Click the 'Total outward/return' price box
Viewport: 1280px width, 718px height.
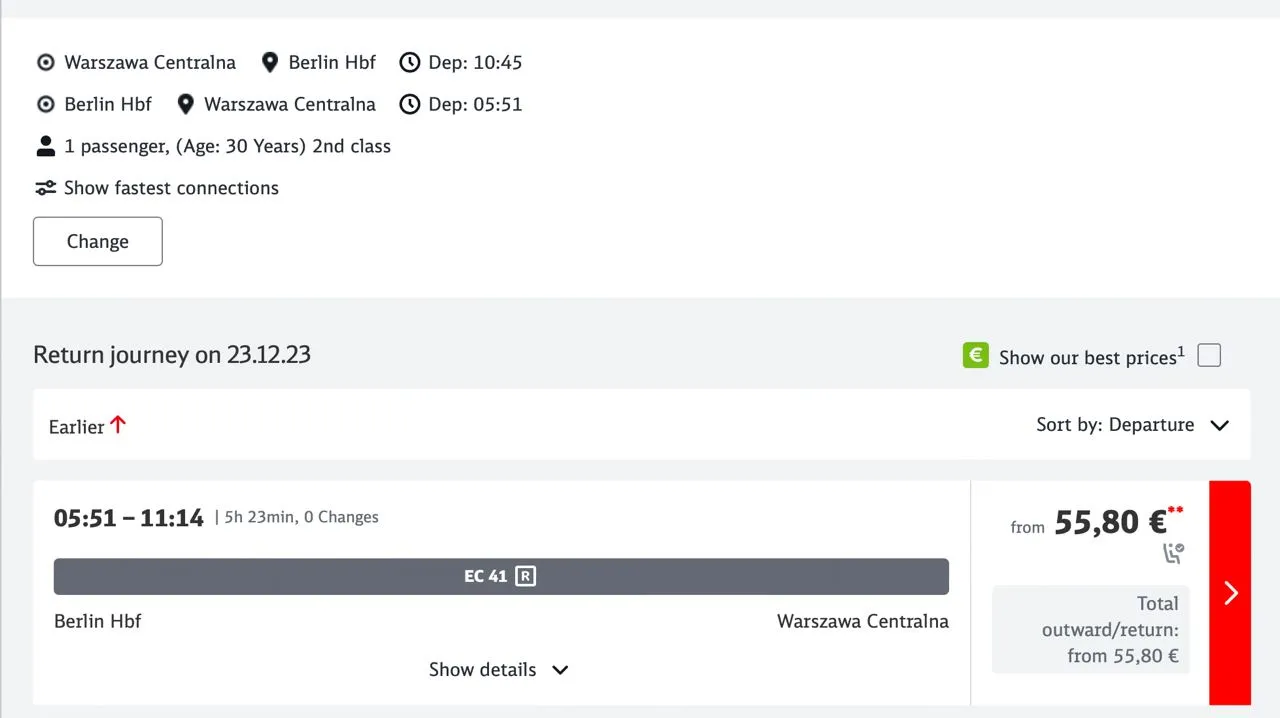pos(1090,629)
